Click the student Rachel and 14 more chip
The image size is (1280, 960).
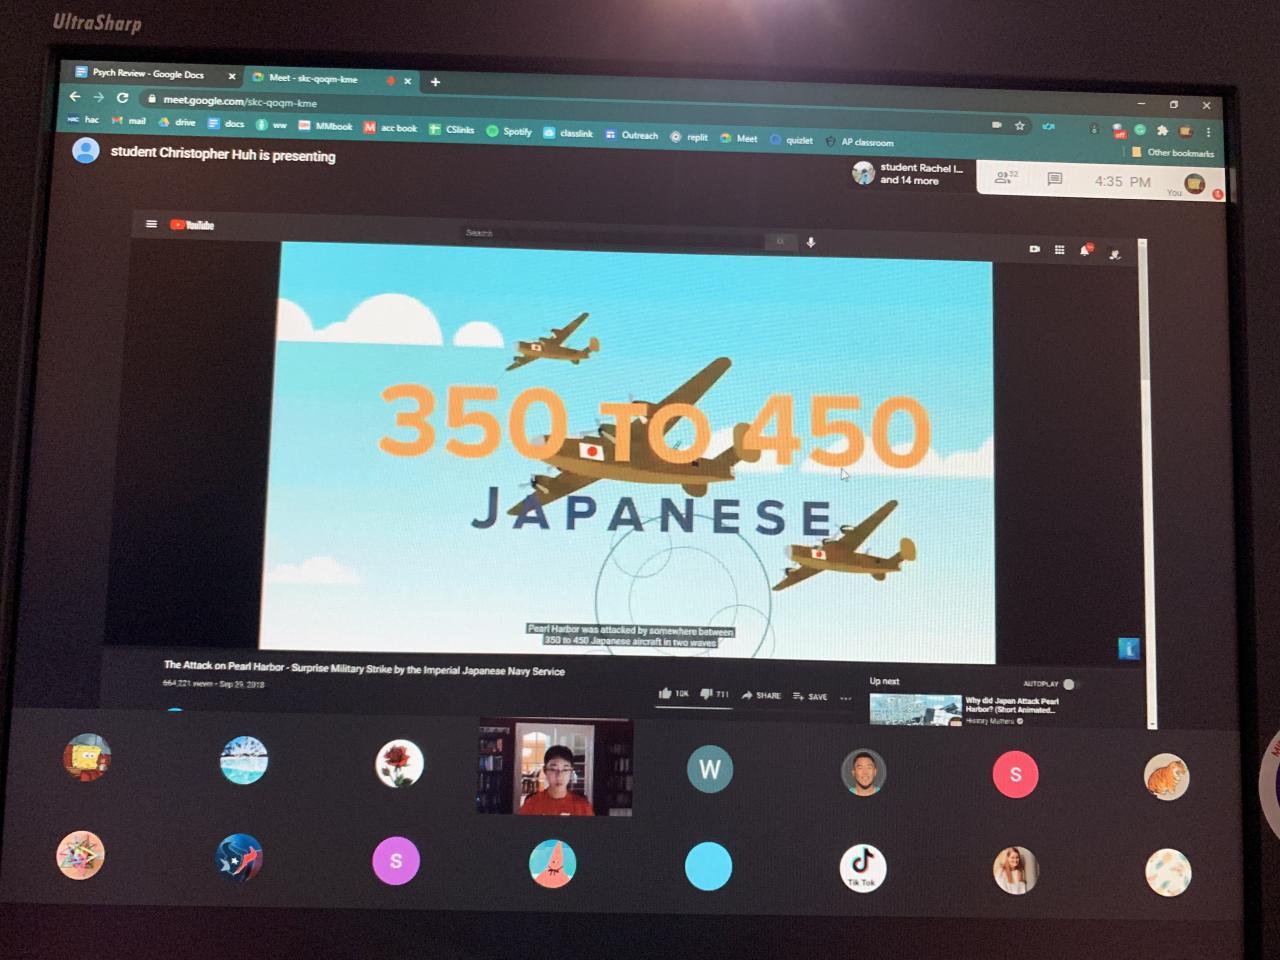pyautogui.click(x=910, y=174)
